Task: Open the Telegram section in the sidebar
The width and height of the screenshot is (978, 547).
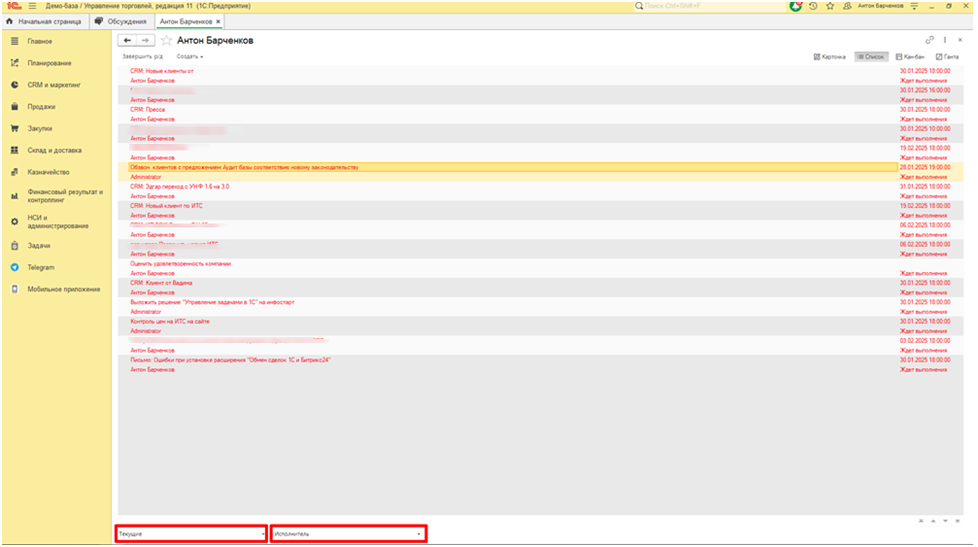Action: coord(41,267)
